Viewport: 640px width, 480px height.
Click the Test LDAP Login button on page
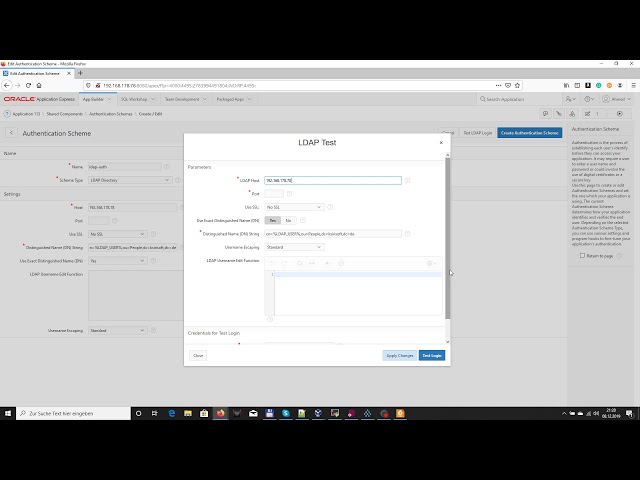point(478,133)
